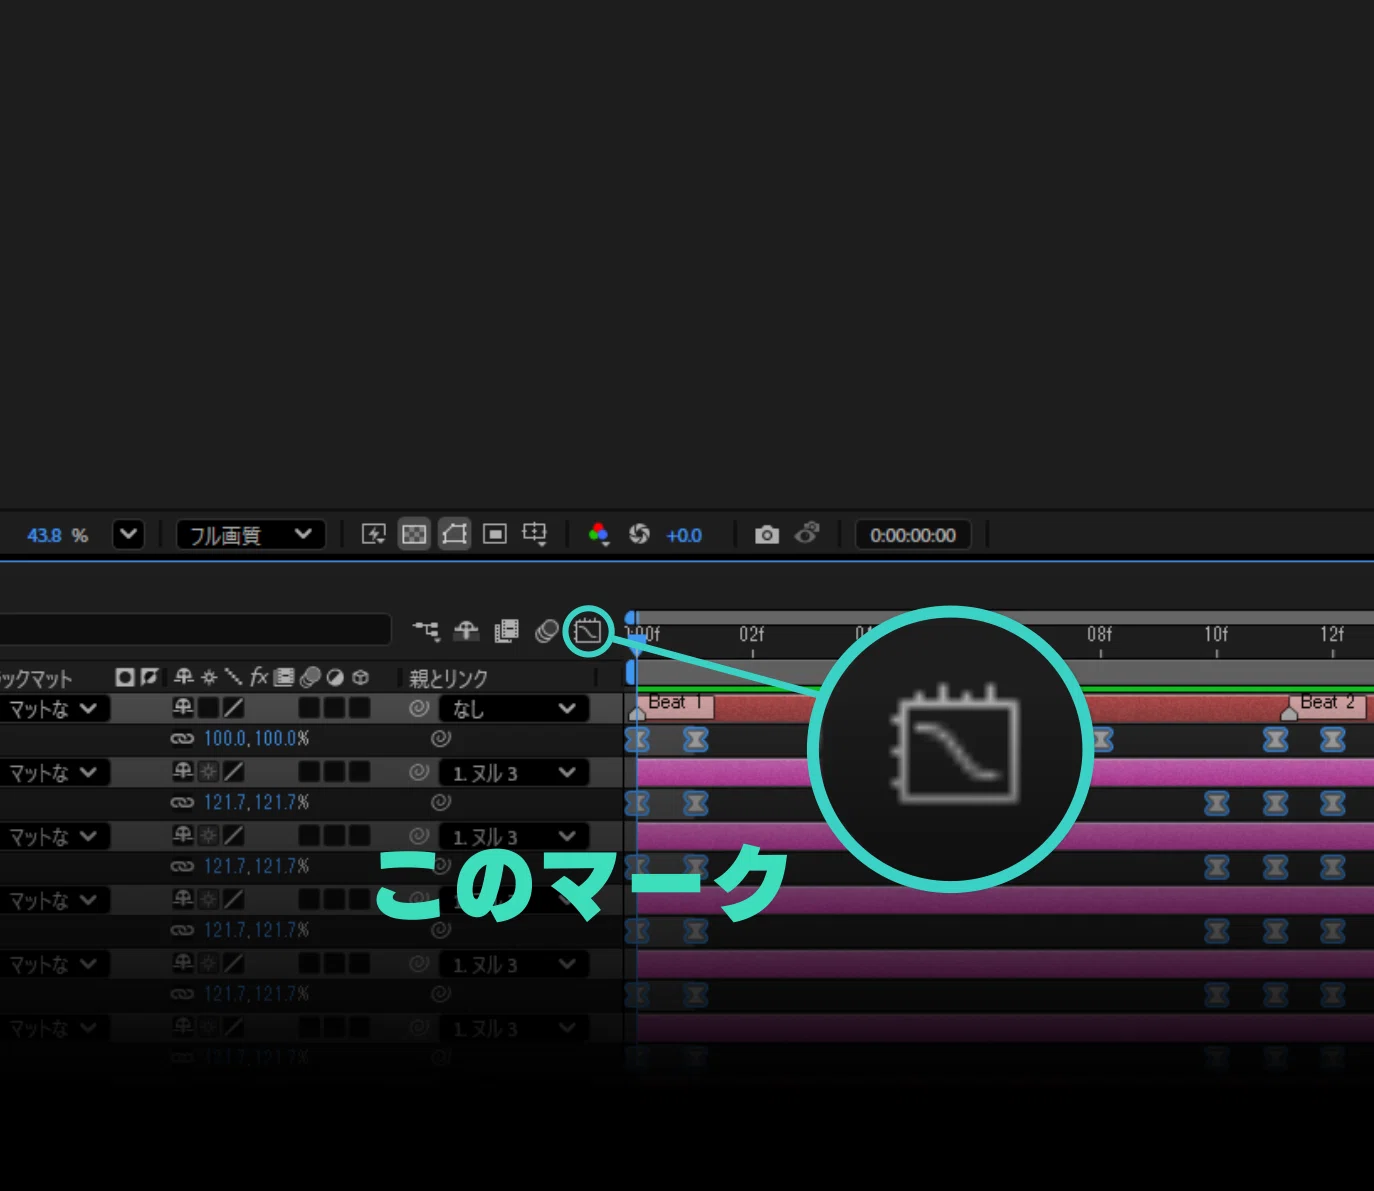The width and height of the screenshot is (1374, 1191).
Task: Open the first layer's マットな track matte dropdown
Action: click(53, 709)
